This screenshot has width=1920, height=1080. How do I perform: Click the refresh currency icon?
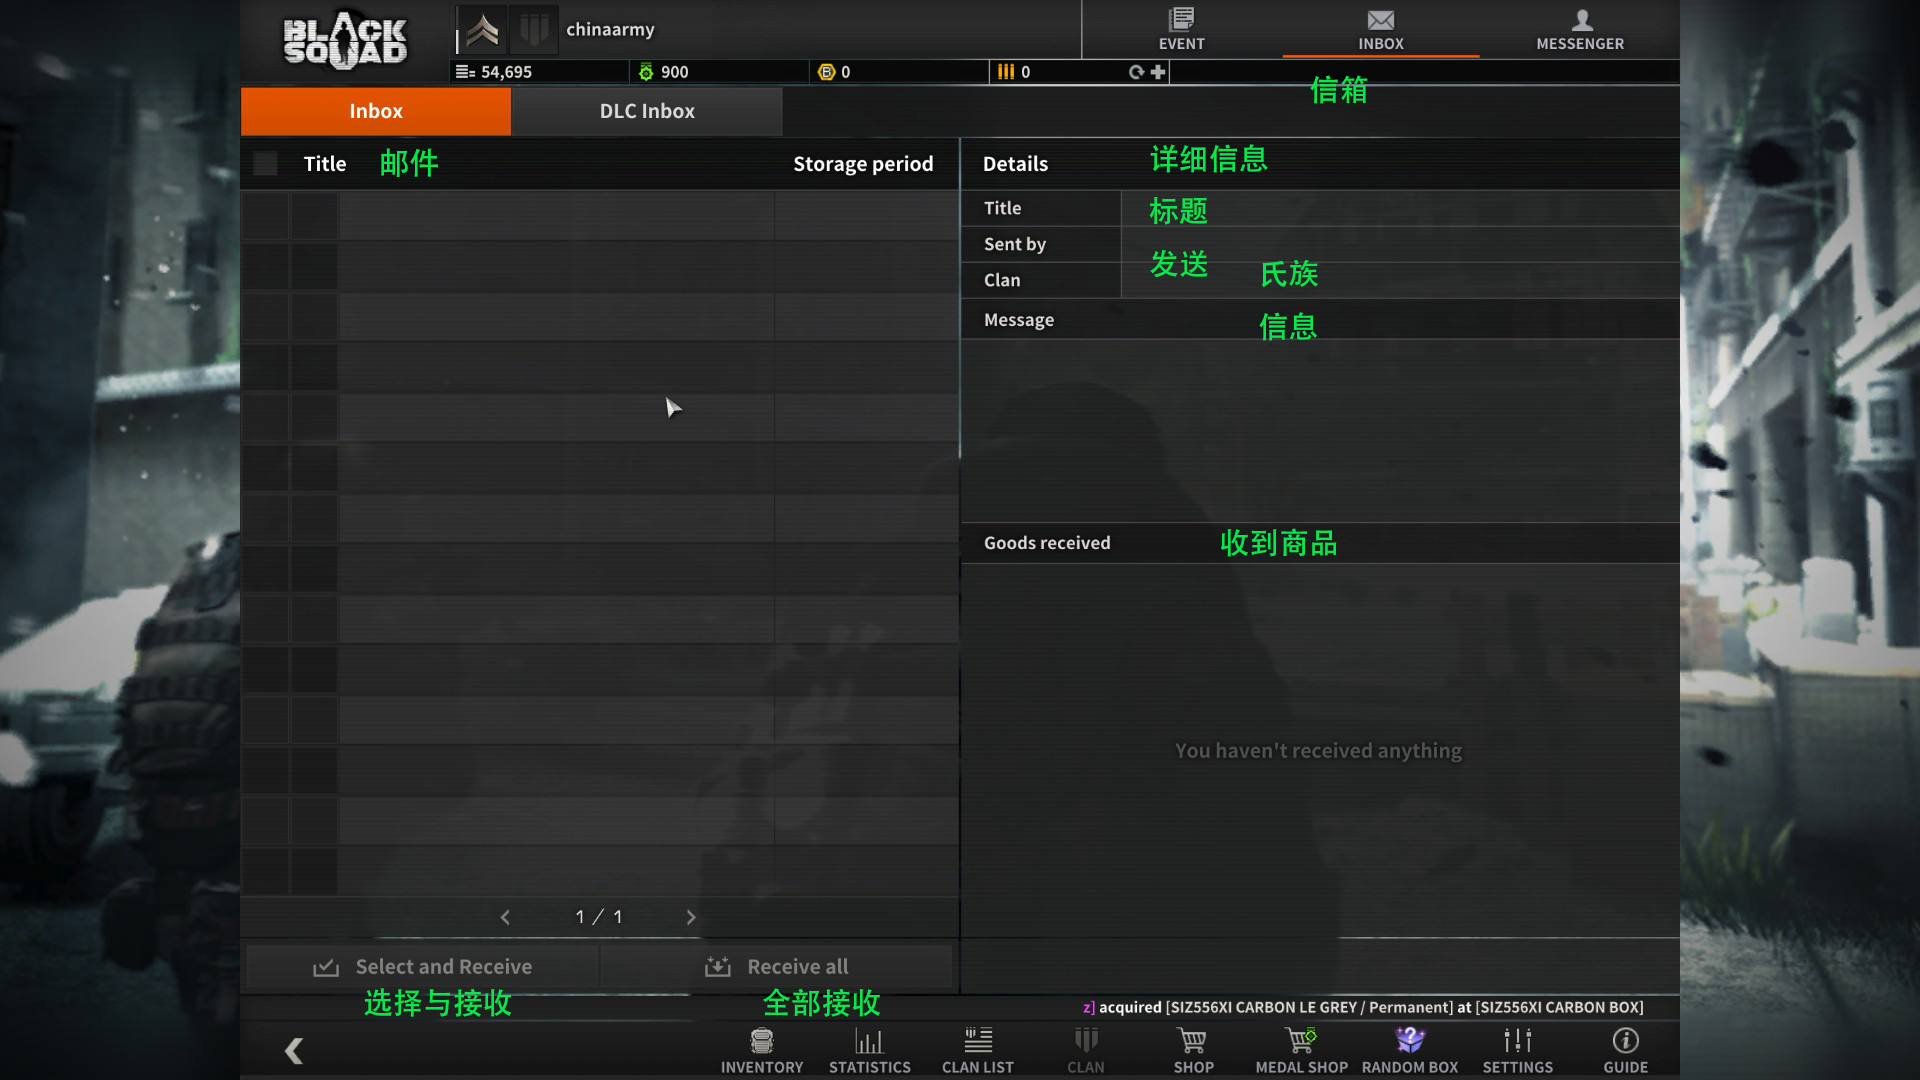(1136, 72)
